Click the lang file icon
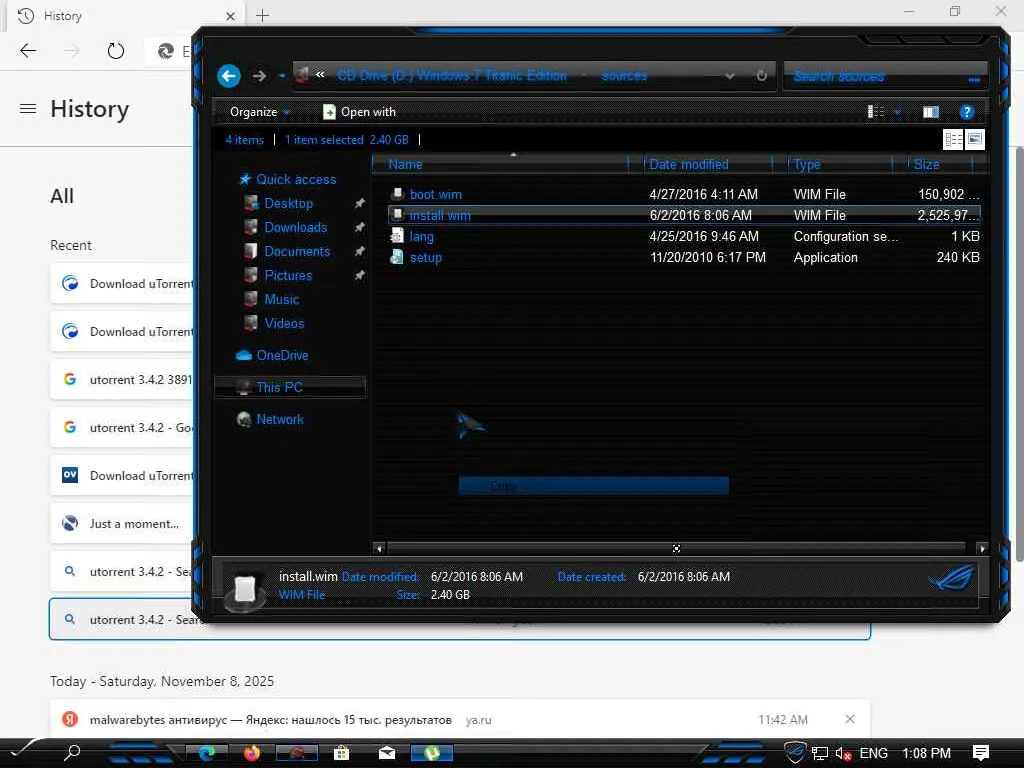The image size is (1024, 768). pos(397,236)
